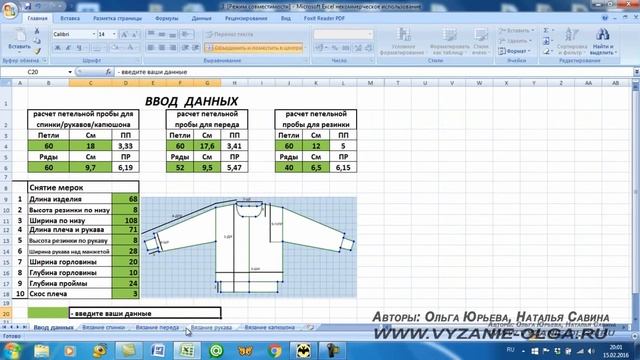Switch to sheet tab Вязание переда
640x360 pixels.
pos(157,327)
